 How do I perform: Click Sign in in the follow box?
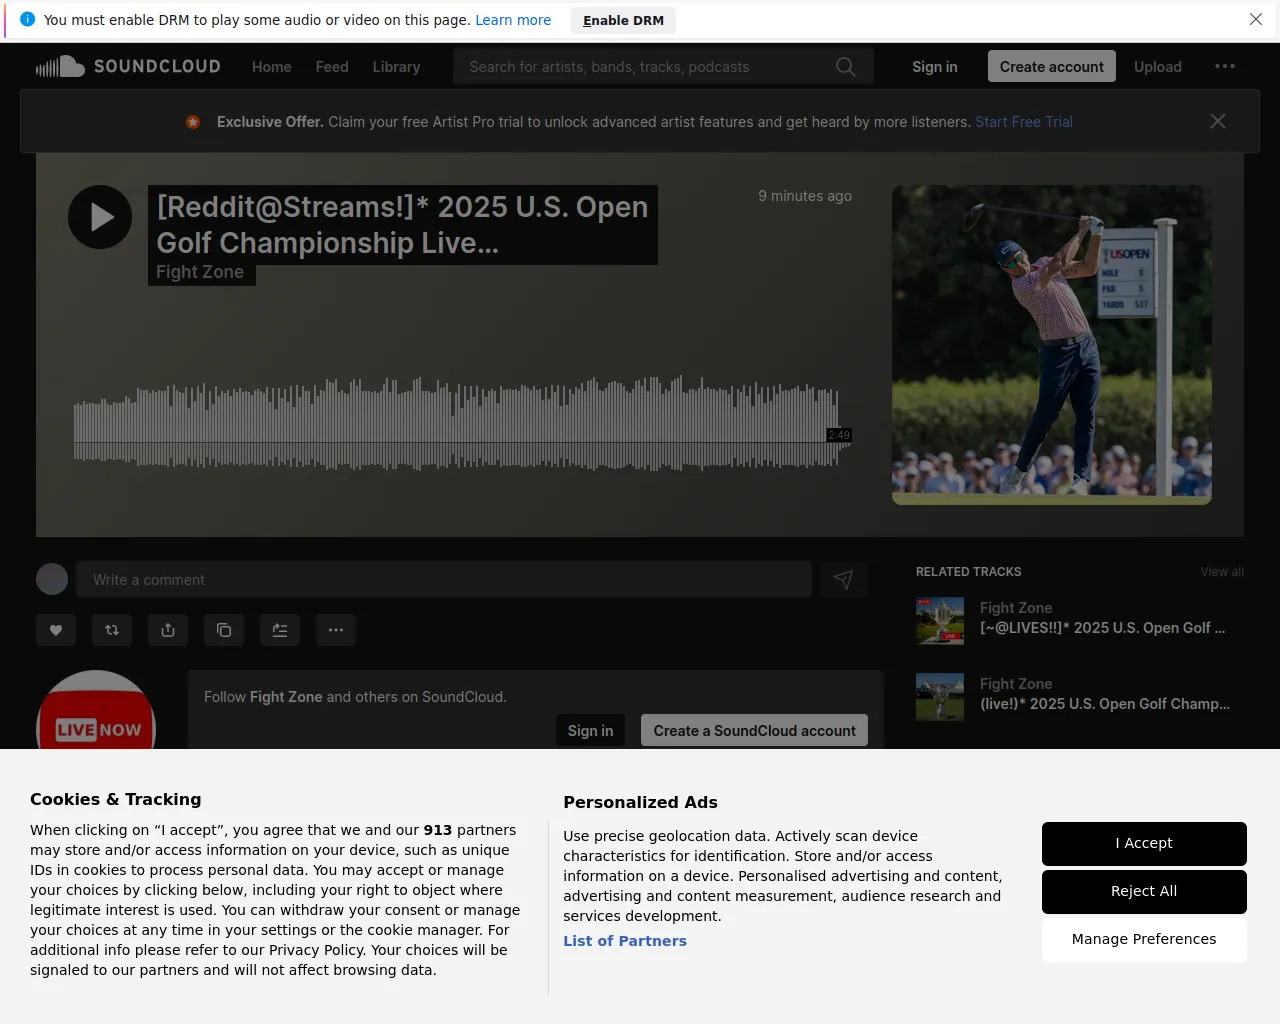pos(590,731)
